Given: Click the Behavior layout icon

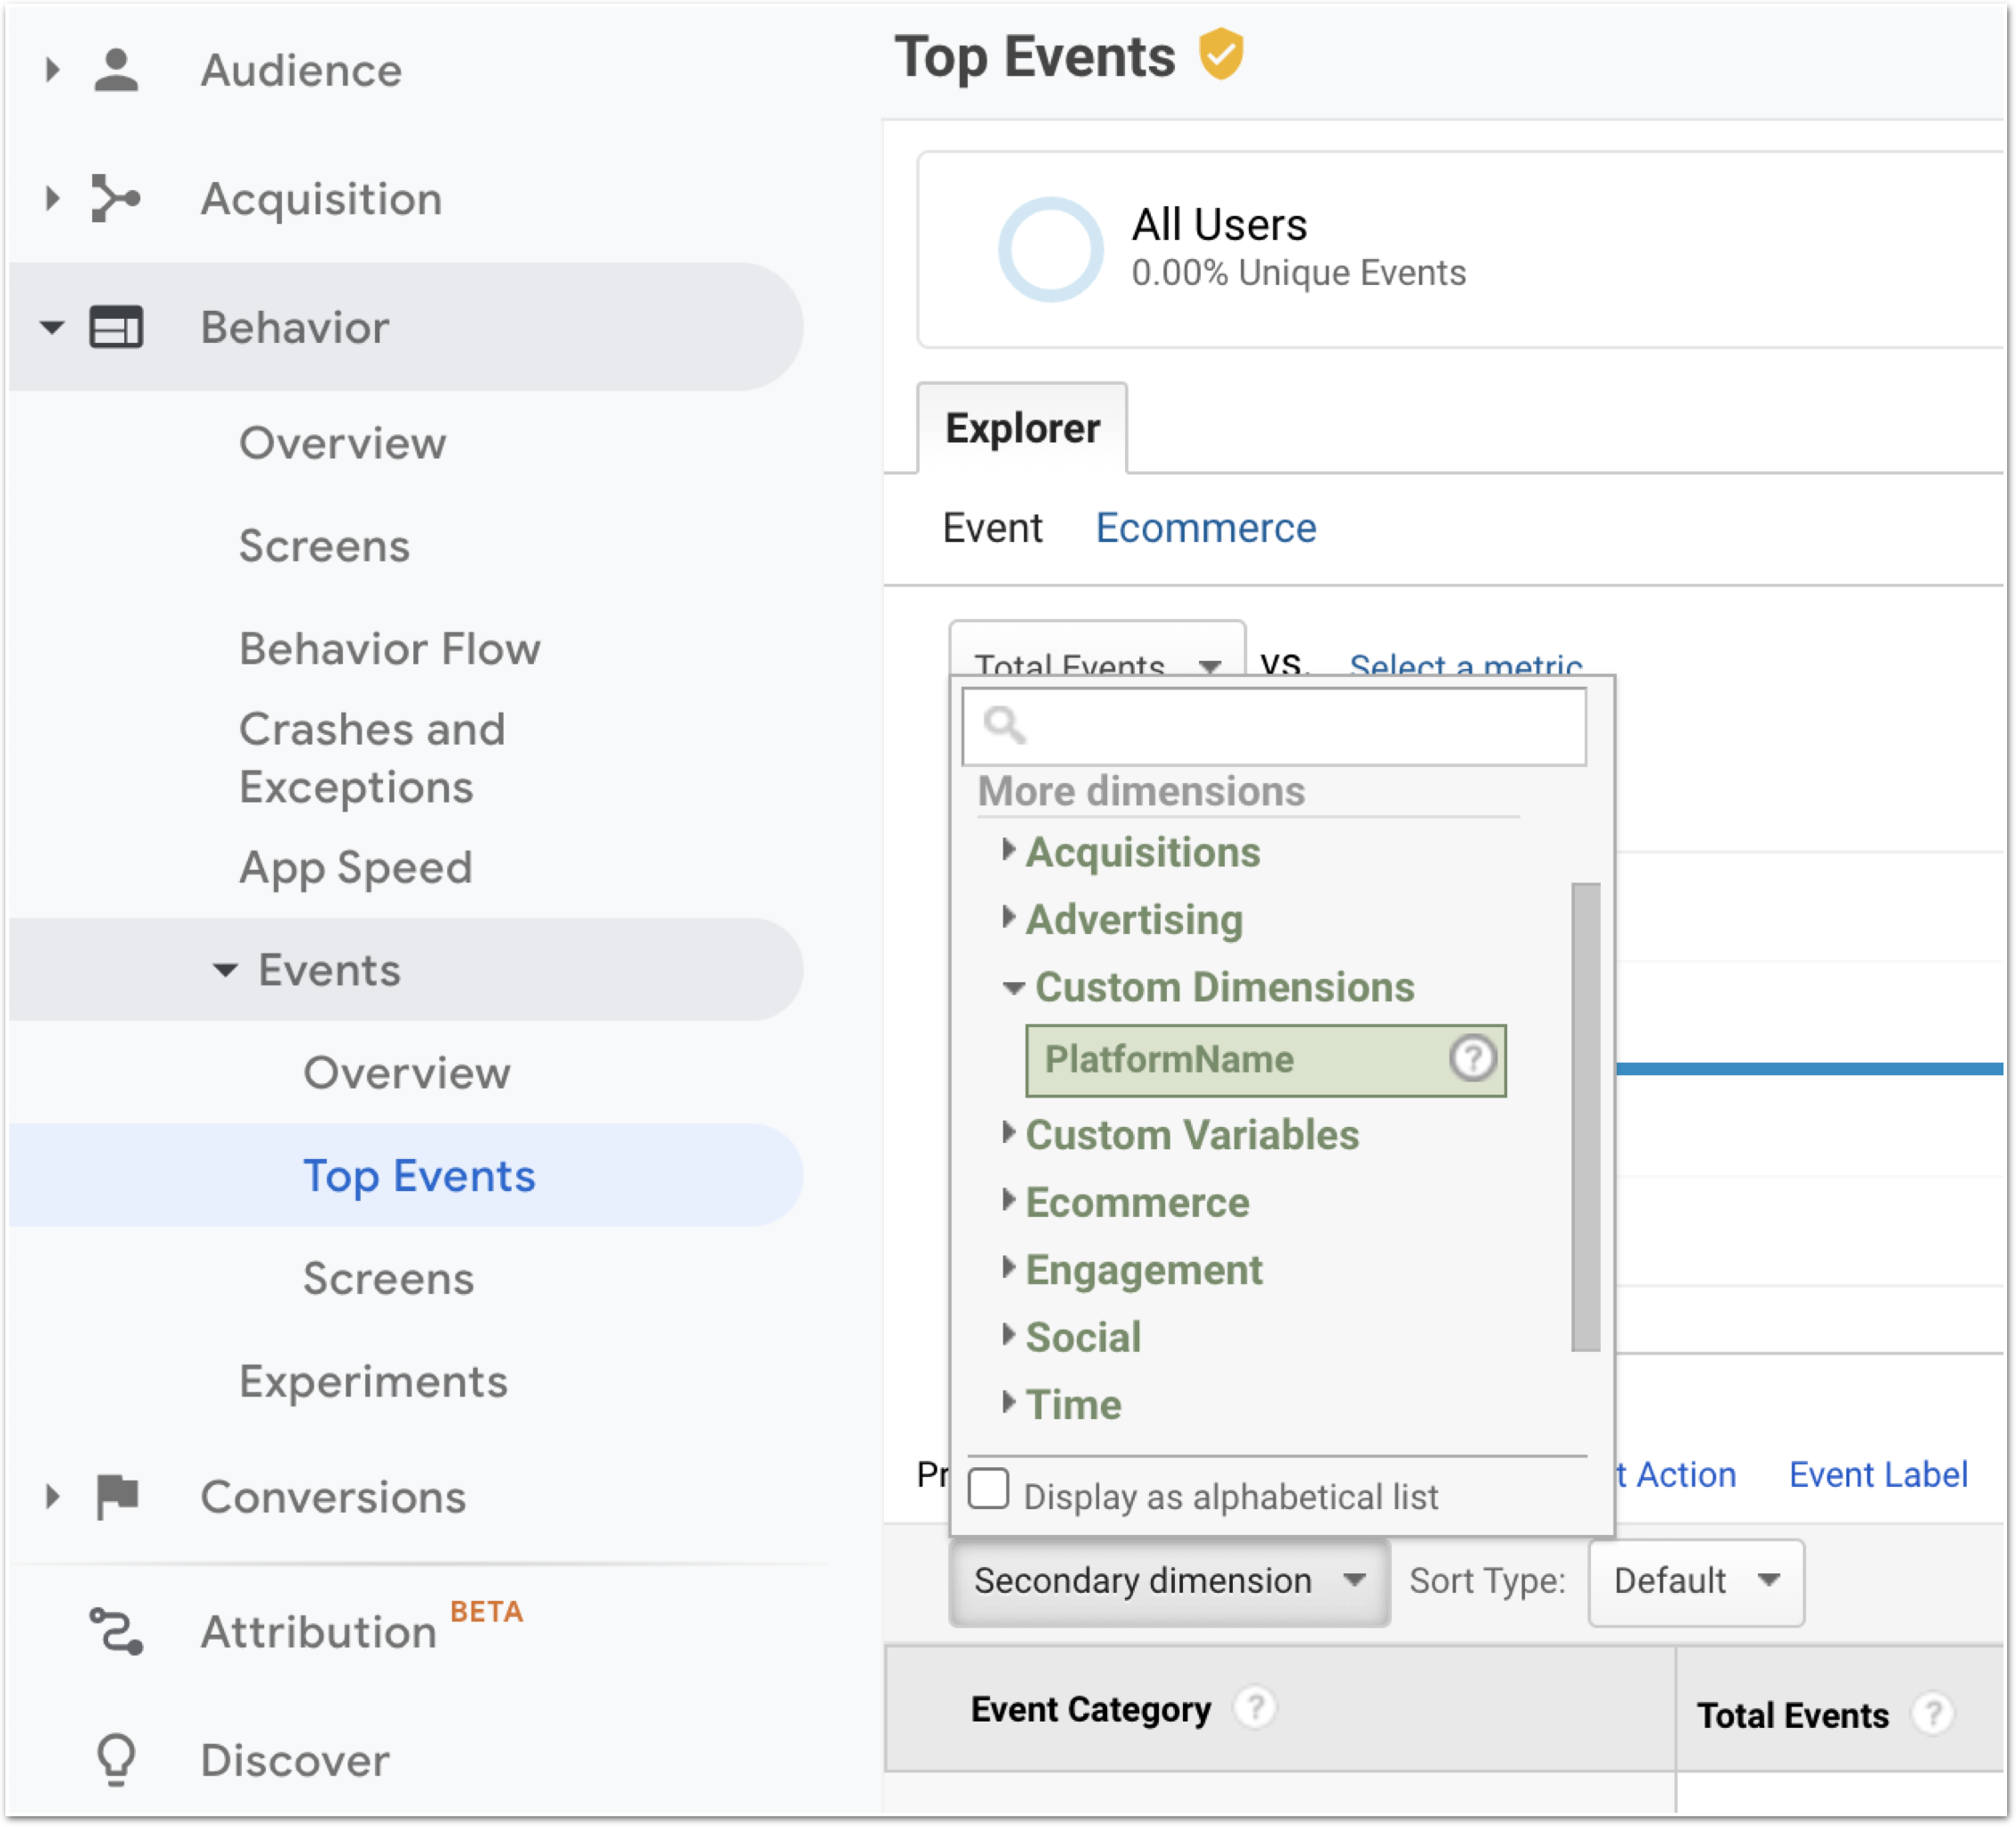Looking at the screenshot, I should [x=116, y=327].
